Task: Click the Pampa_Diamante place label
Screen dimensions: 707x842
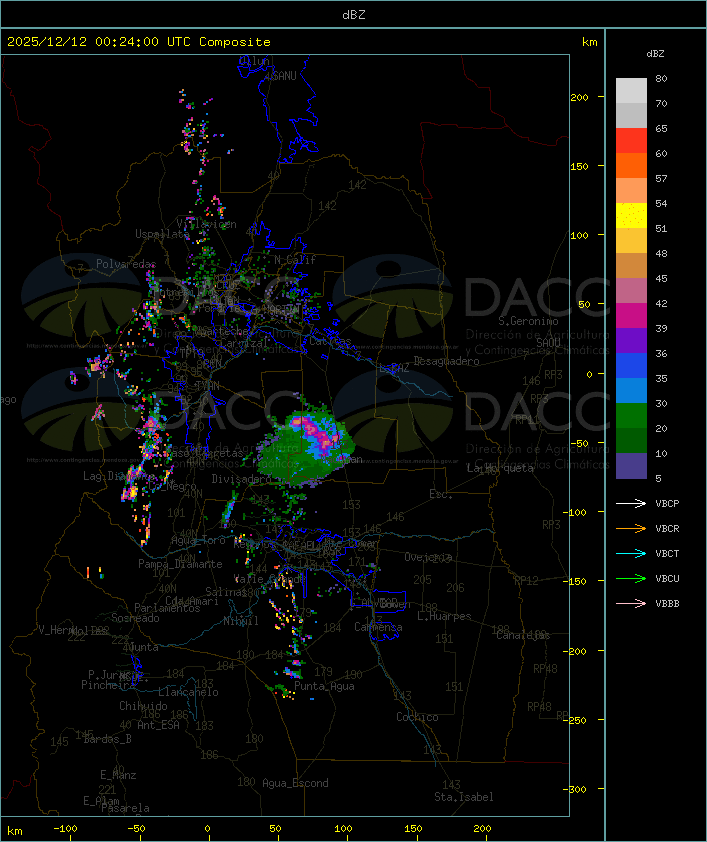Action: (x=180, y=564)
